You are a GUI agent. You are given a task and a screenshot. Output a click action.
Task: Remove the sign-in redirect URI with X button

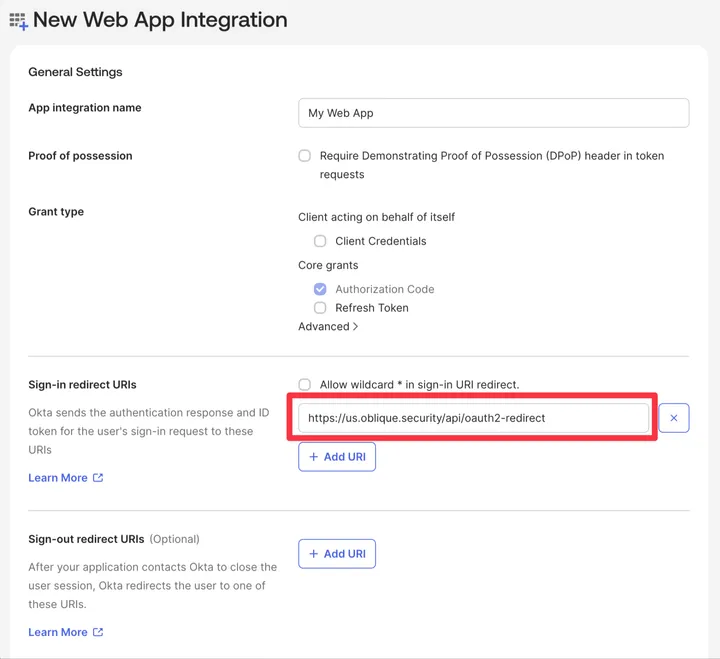(674, 418)
